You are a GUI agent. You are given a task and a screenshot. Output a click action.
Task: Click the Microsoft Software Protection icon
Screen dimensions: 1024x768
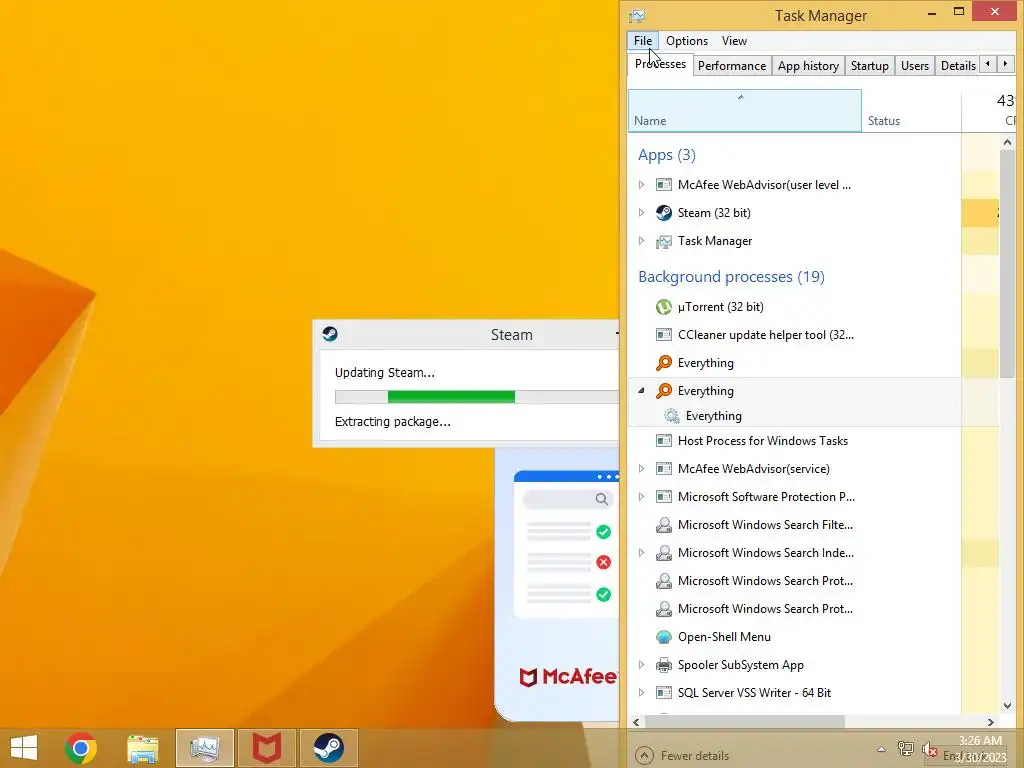[x=664, y=497]
